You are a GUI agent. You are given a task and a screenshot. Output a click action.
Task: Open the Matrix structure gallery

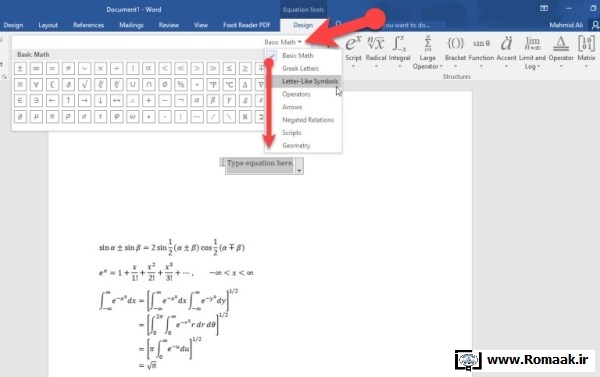[586, 51]
